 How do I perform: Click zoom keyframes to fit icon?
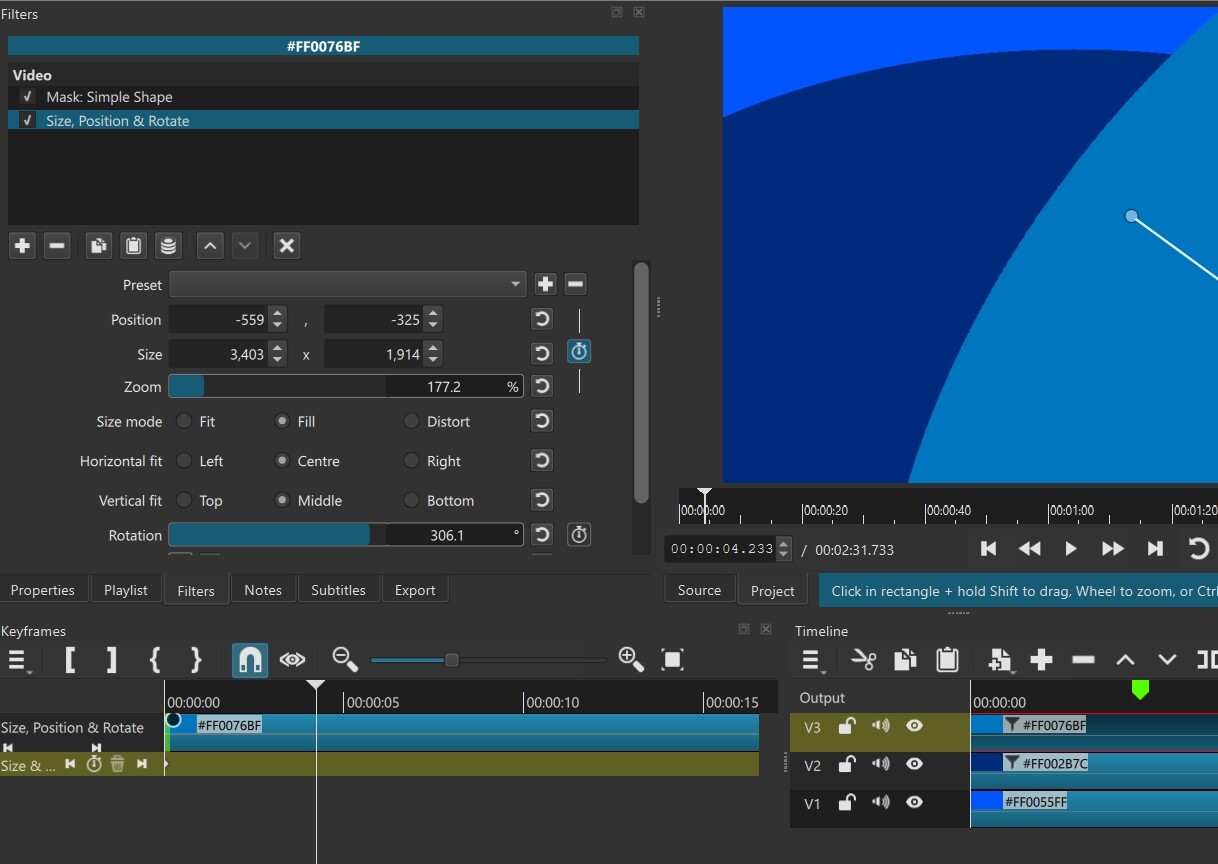pyautogui.click(x=672, y=660)
